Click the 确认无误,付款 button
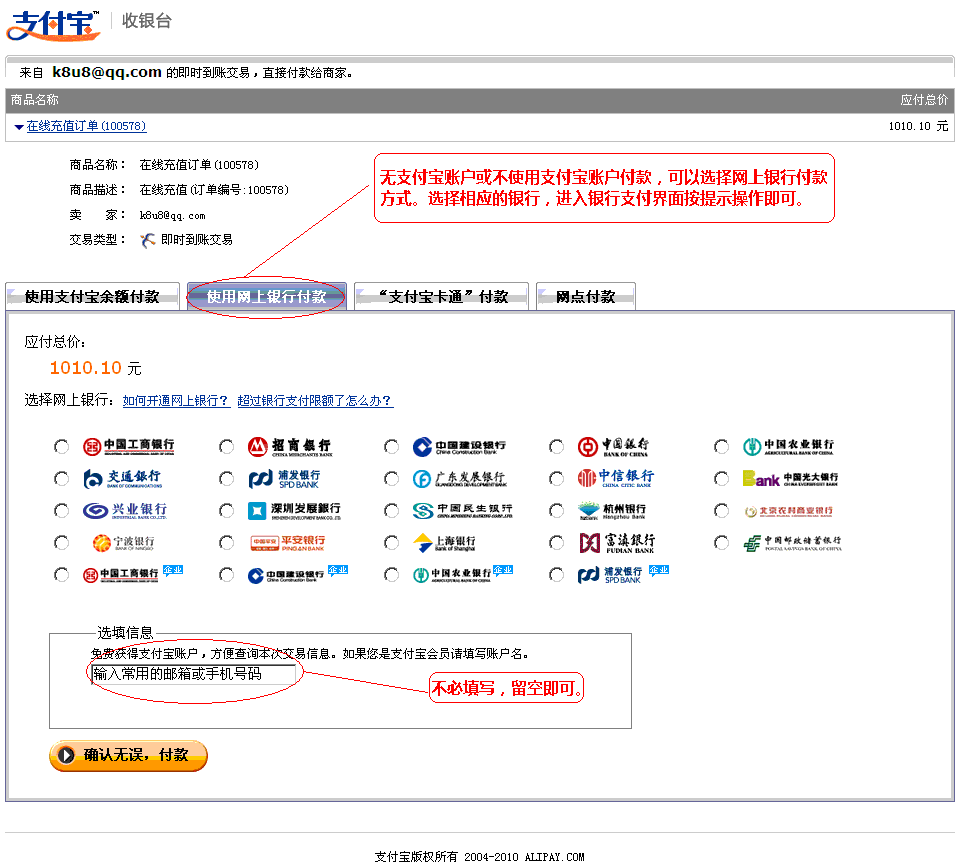The height and width of the screenshot is (865, 976). 128,755
